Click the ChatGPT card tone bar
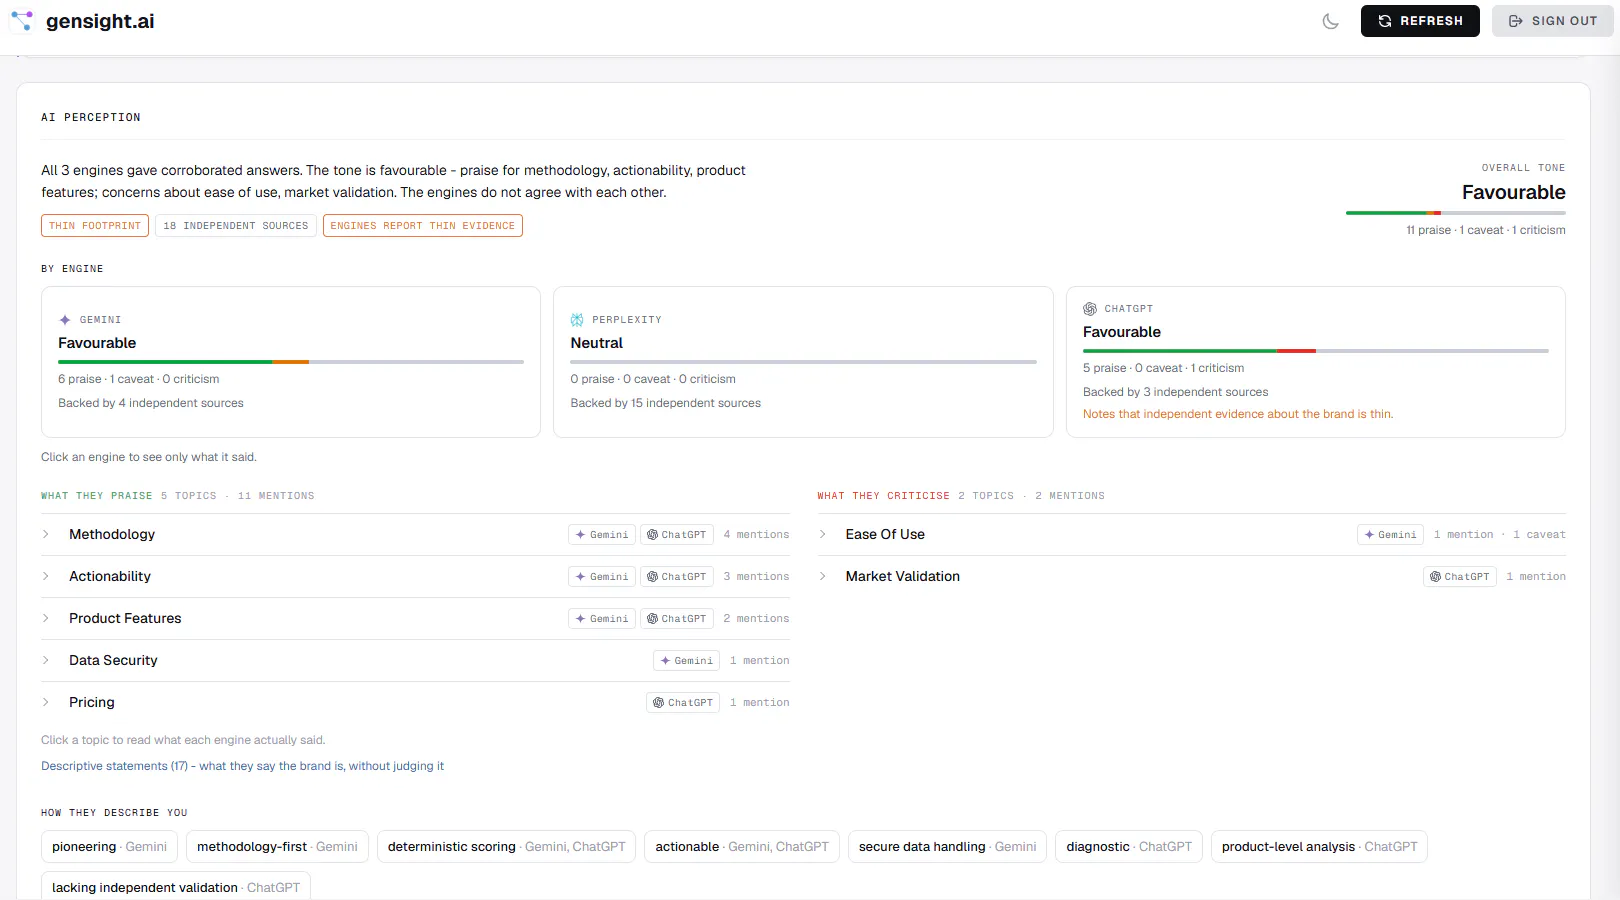Image resolution: width=1620 pixels, height=900 pixels. 1316,351
